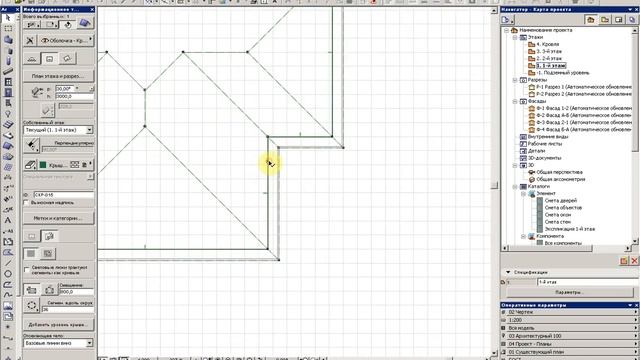Click the View Map icon in Navigator
The width and height of the screenshot is (640, 360).
click(x=604, y=20)
